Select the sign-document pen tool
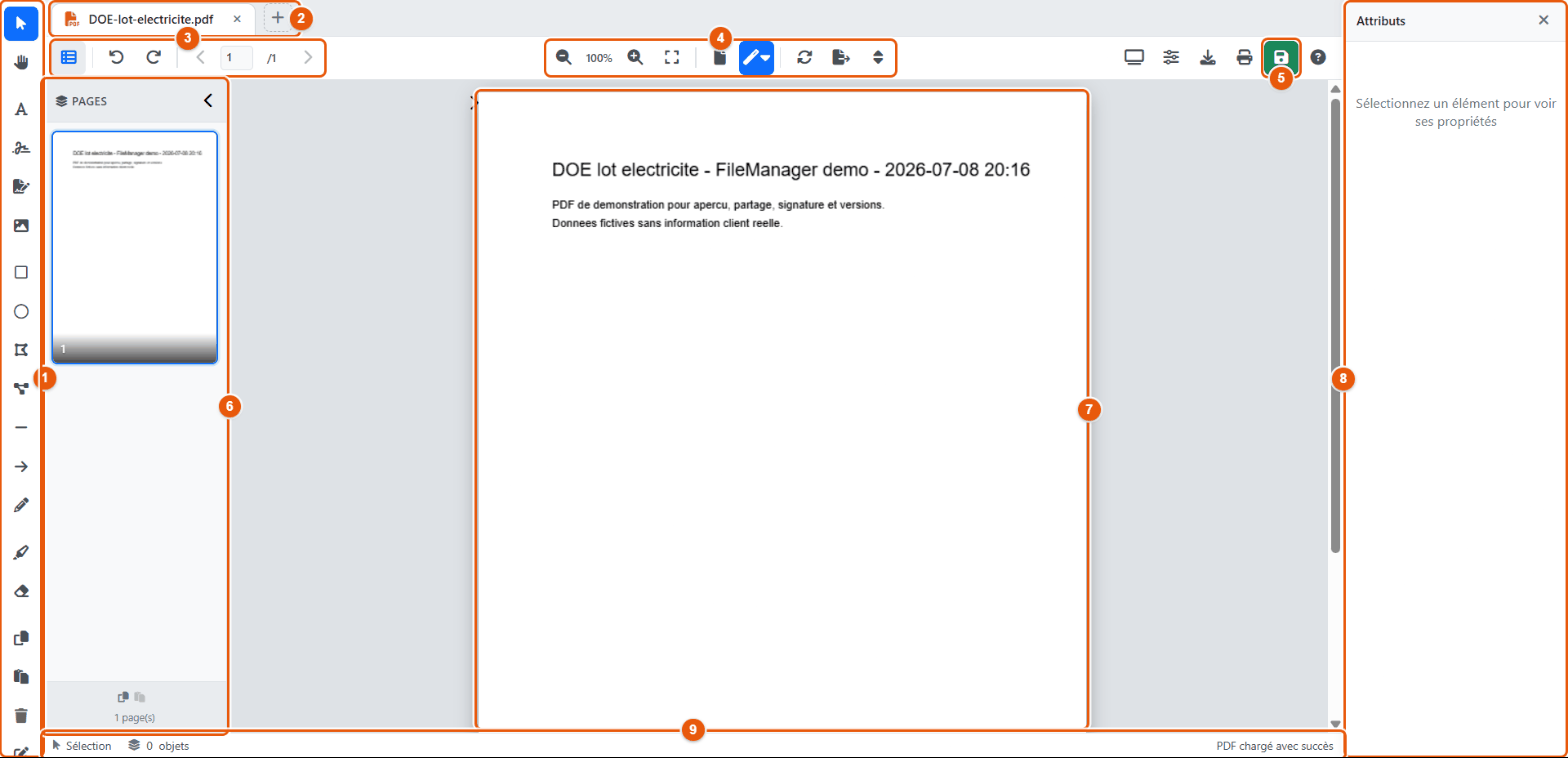Image resolution: width=1568 pixels, height=758 pixels. click(x=21, y=186)
